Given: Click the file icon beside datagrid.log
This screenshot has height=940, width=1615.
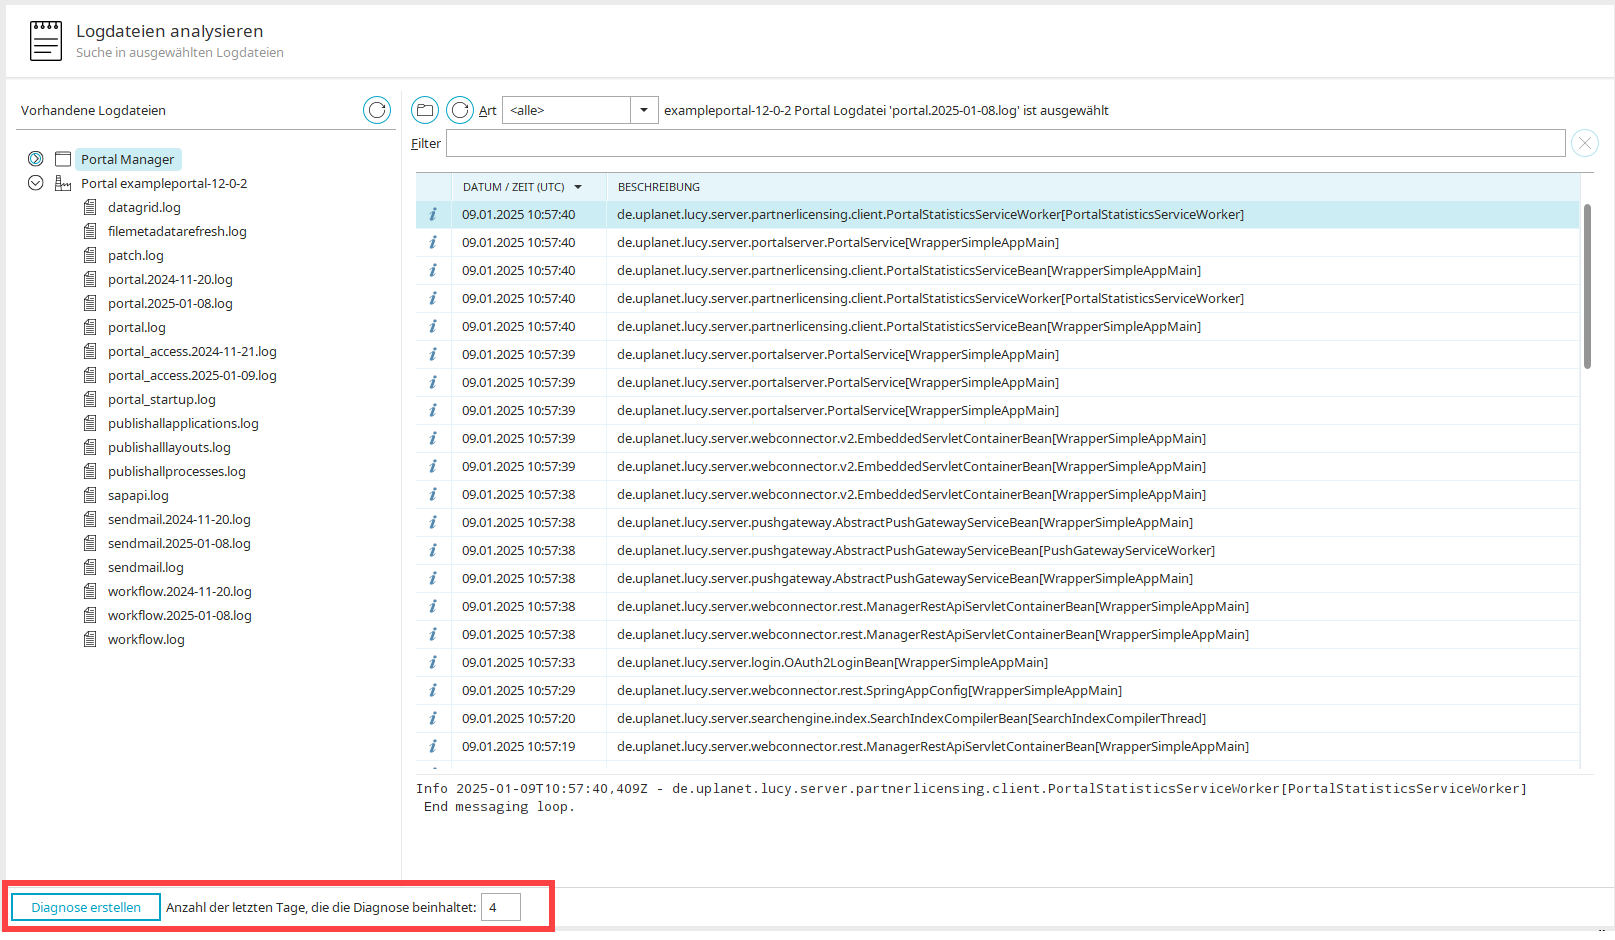Looking at the screenshot, I should coord(90,207).
